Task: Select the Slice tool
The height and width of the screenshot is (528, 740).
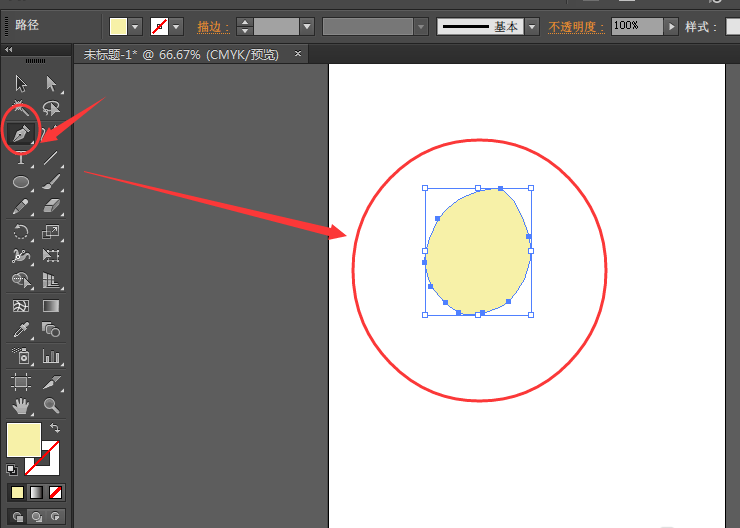Action: 51,382
